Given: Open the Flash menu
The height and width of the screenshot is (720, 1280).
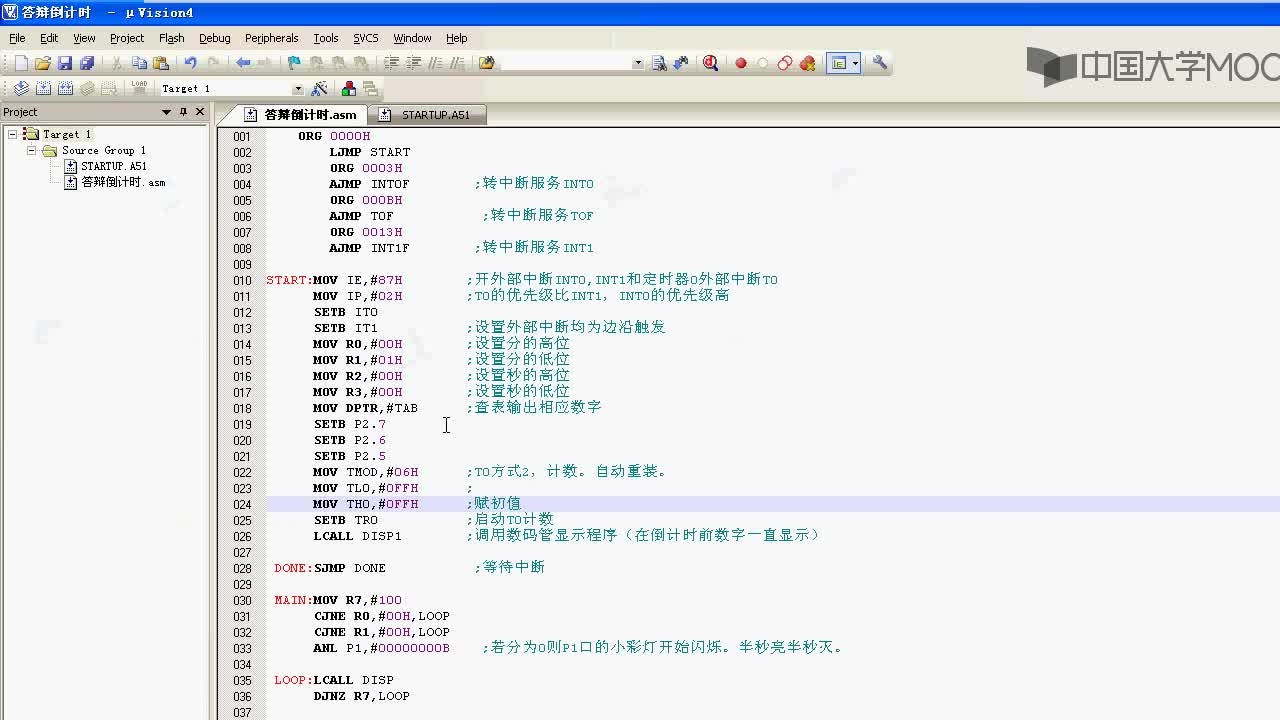Looking at the screenshot, I should tap(172, 38).
